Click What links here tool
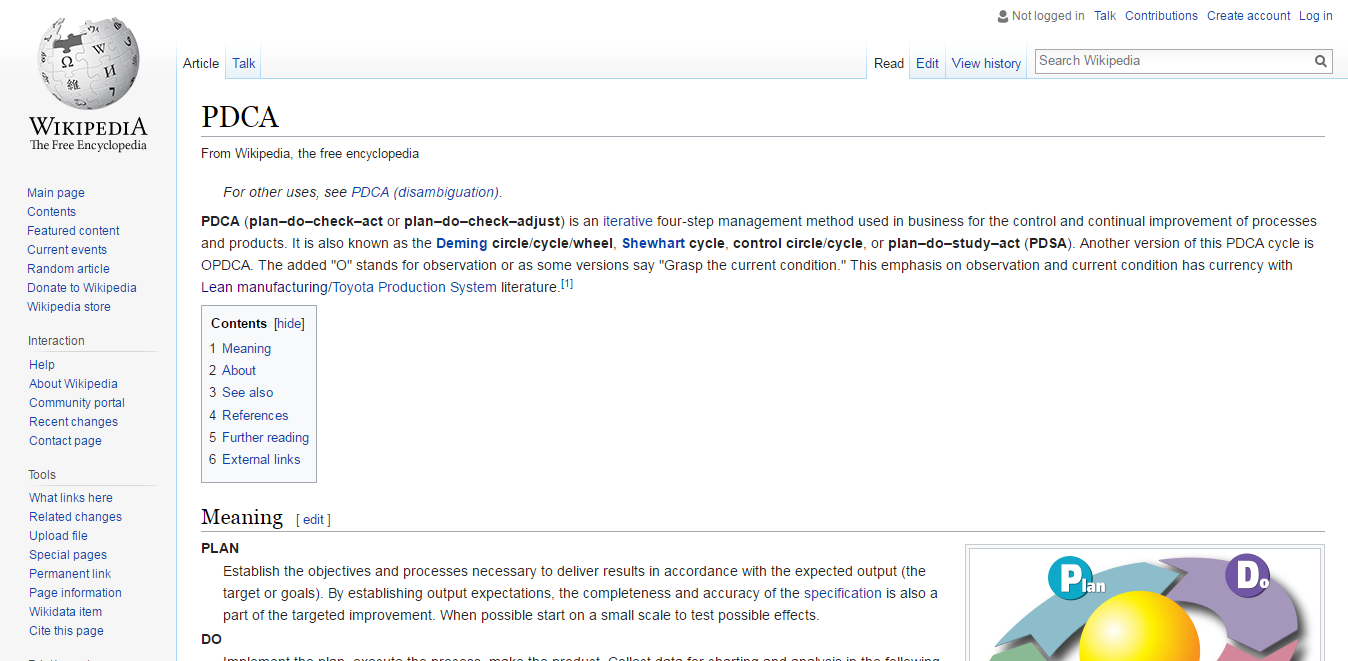1348x661 pixels. [x=71, y=498]
